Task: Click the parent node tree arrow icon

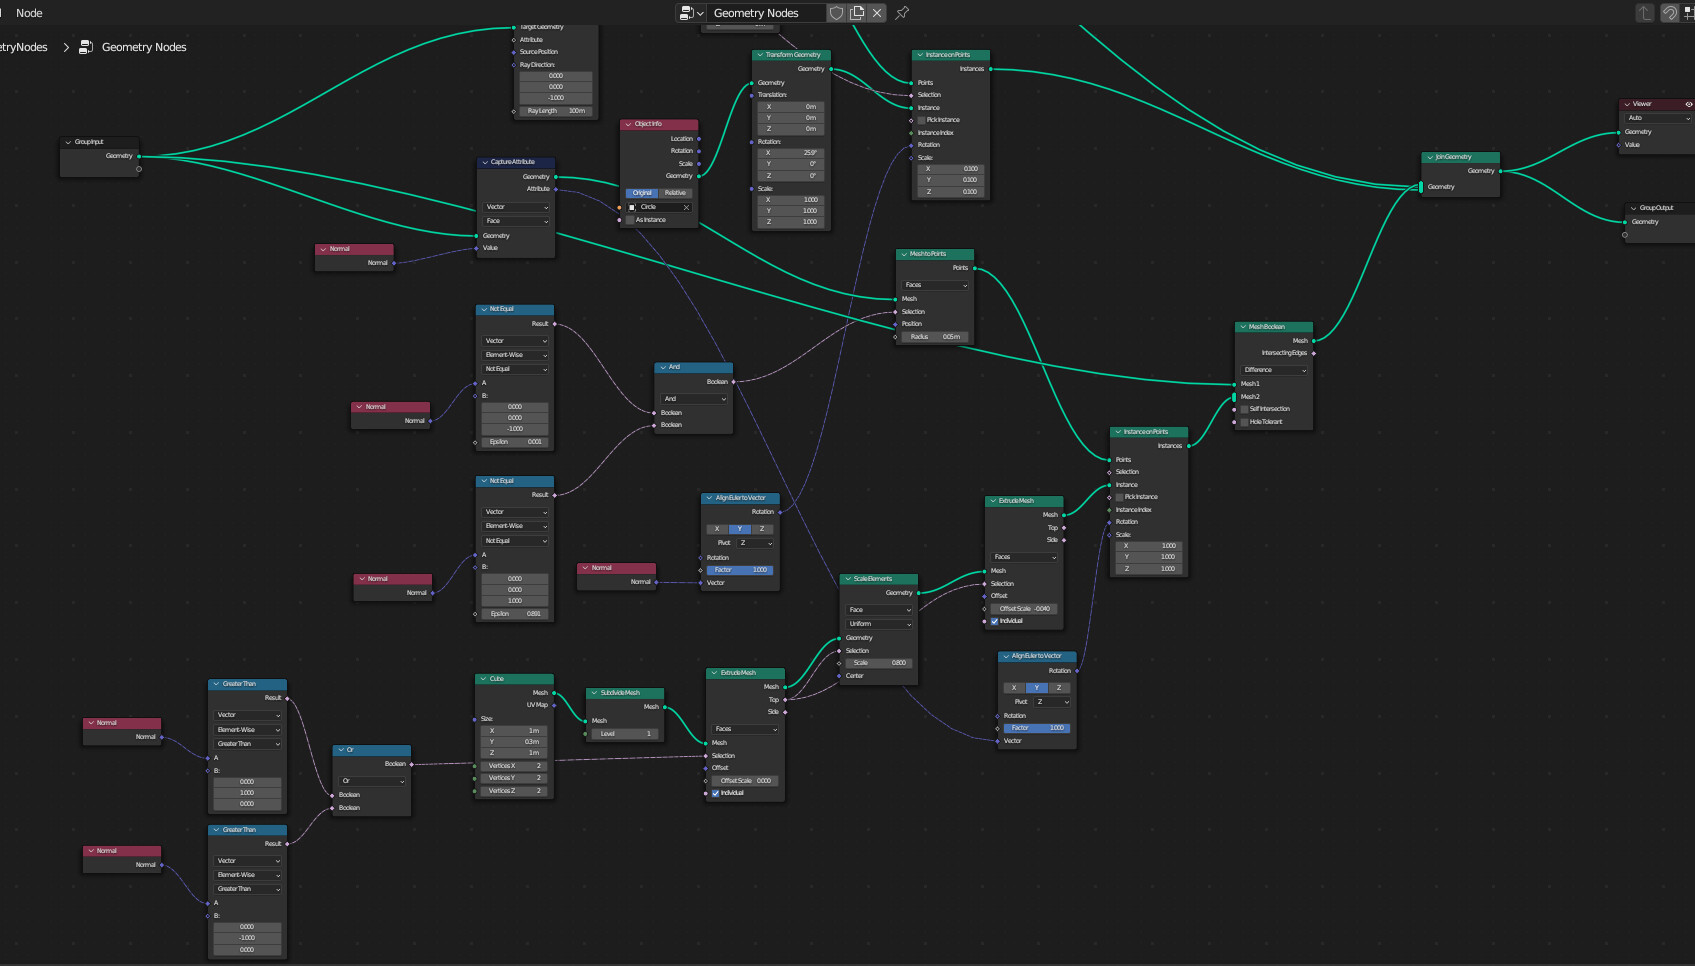Action: point(1645,13)
